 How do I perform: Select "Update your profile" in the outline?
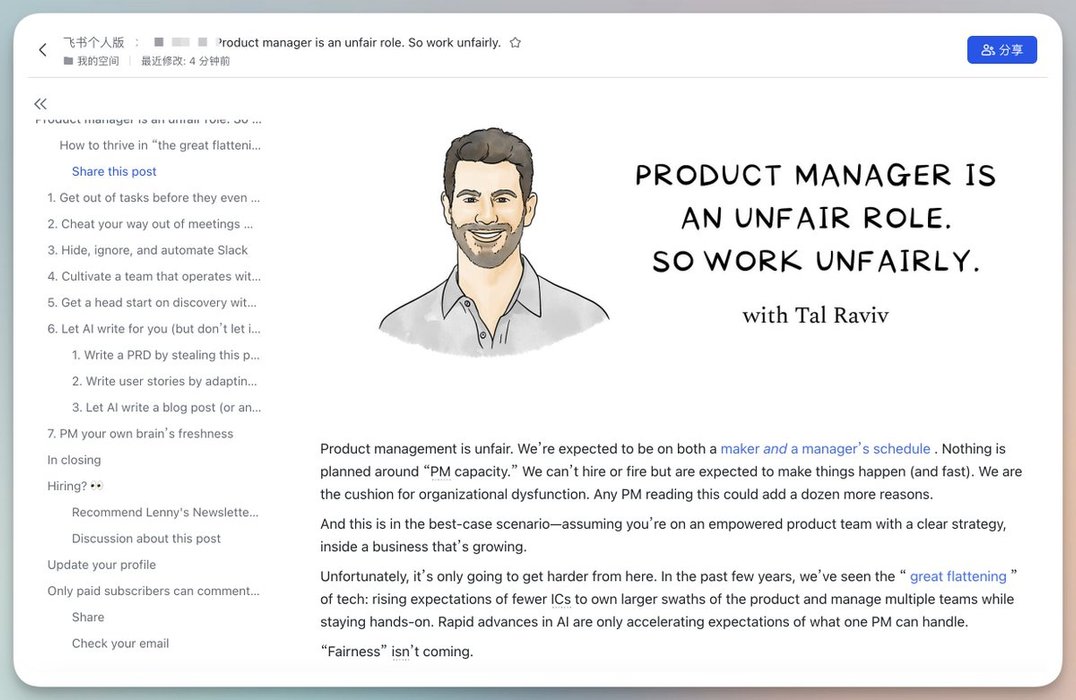pyautogui.click(x=101, y=565)
